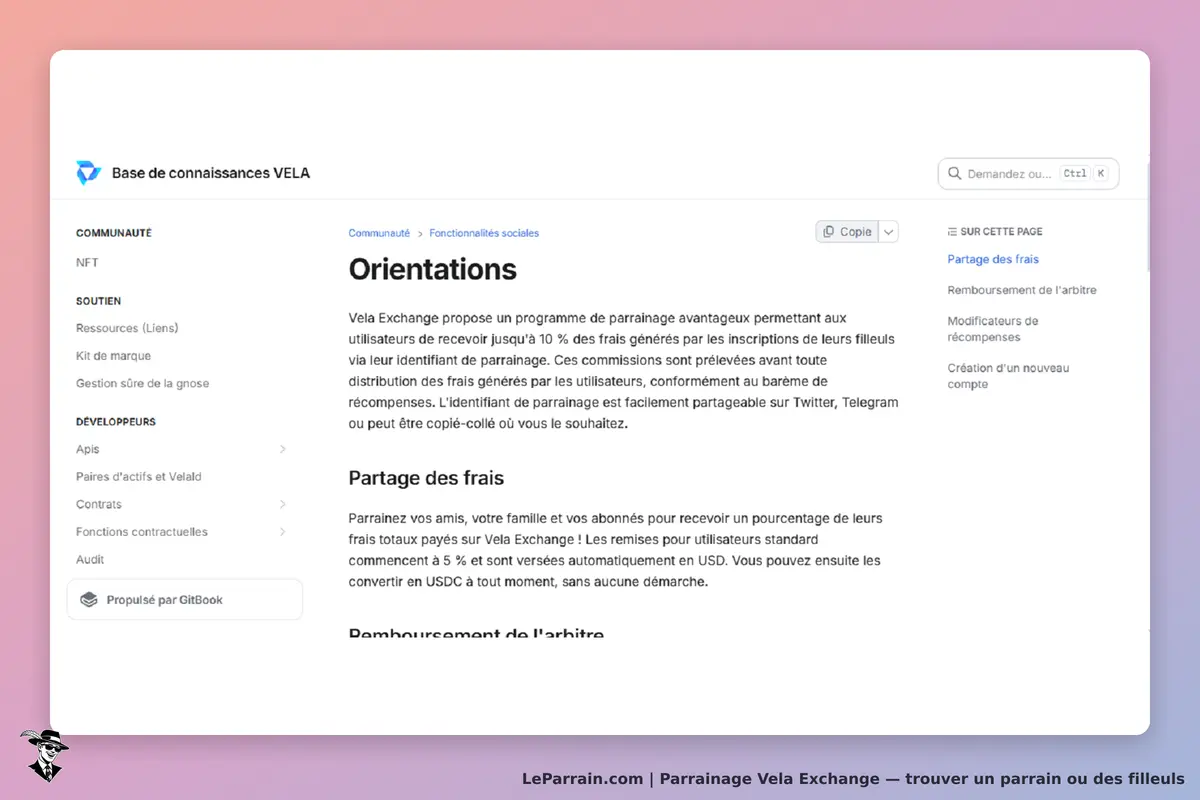Open Ressources (Liens) page

click(x=127, y=328)
